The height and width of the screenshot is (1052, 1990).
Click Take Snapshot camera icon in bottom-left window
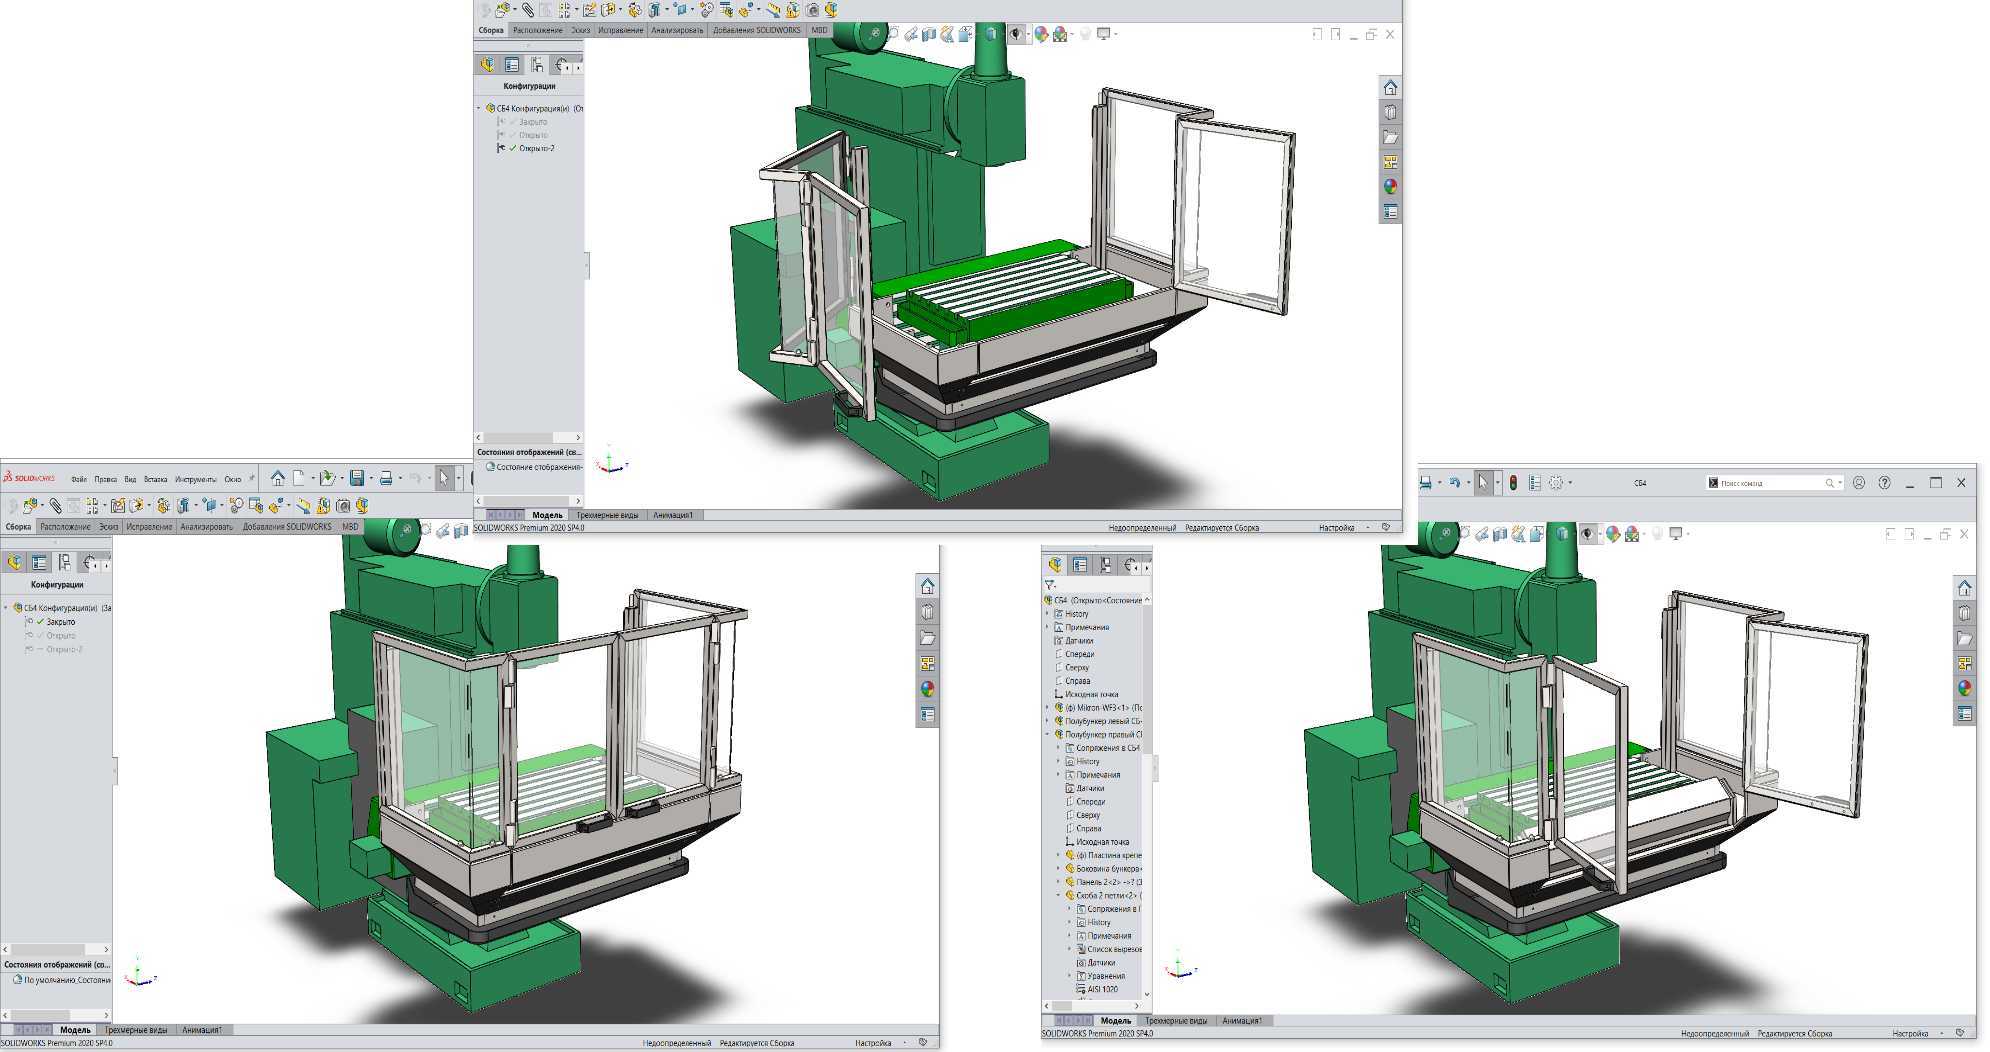pyautogui.click(x=343, y=506)
